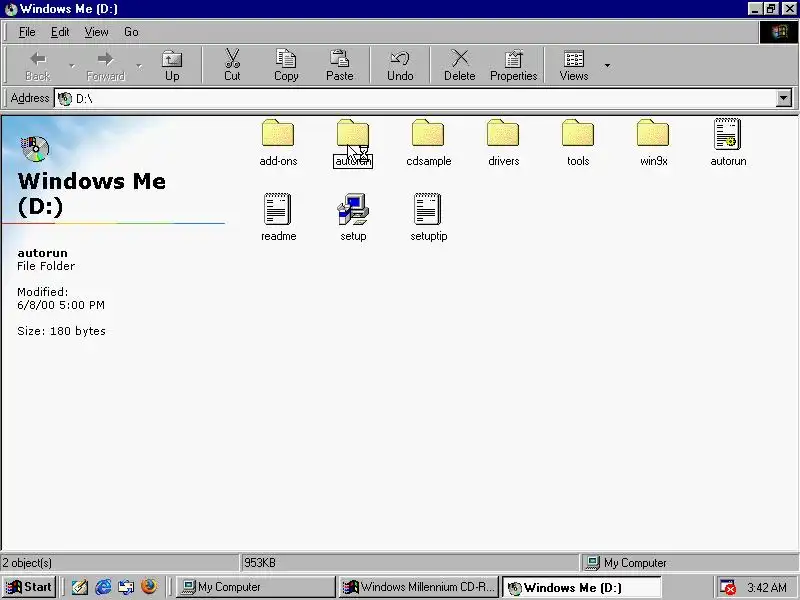The height and width of the screenshot is (600, 800).
Task: Click the Cut scissors icon
Action: (232, 59)
